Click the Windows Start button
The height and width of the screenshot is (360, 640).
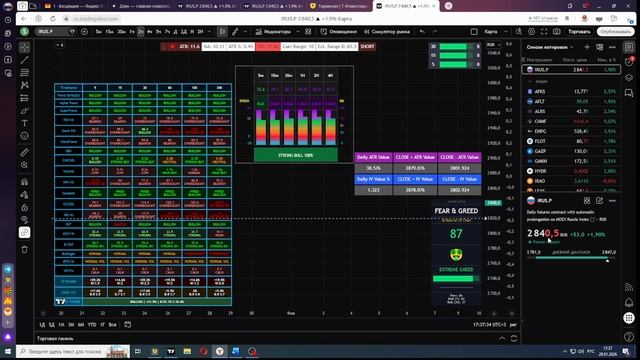tap(8, 351)
